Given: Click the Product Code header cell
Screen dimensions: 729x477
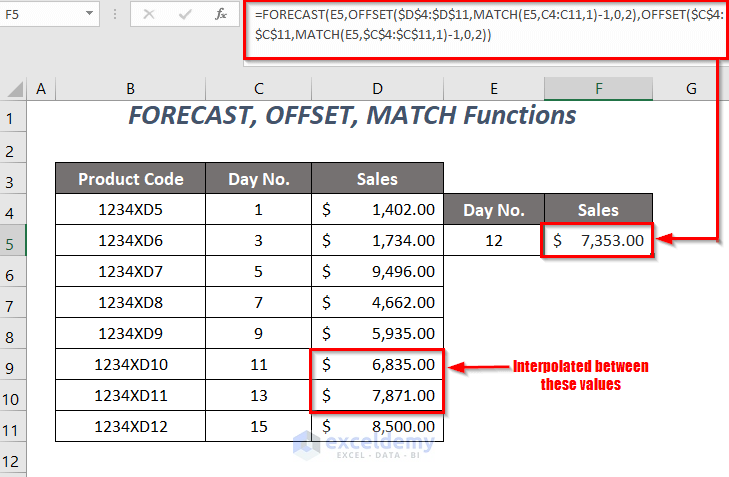Looking at the screenshot, I should [x=130, y=179].
